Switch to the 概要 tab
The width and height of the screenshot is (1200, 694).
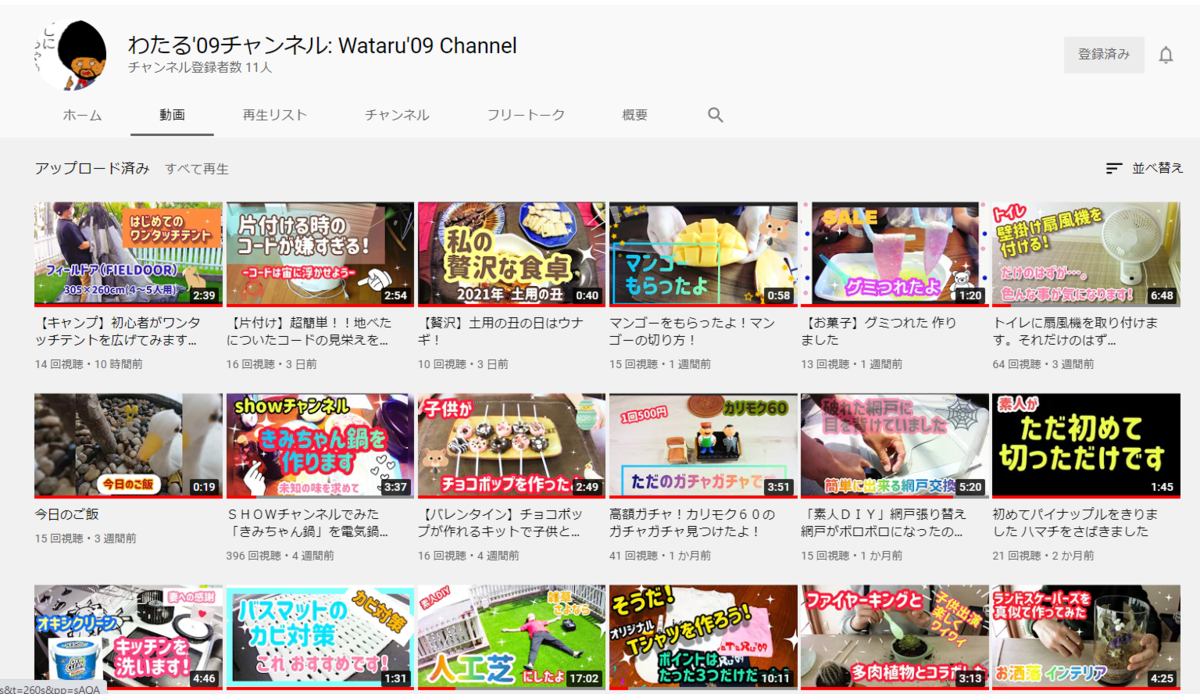click(x=635, y=115)
